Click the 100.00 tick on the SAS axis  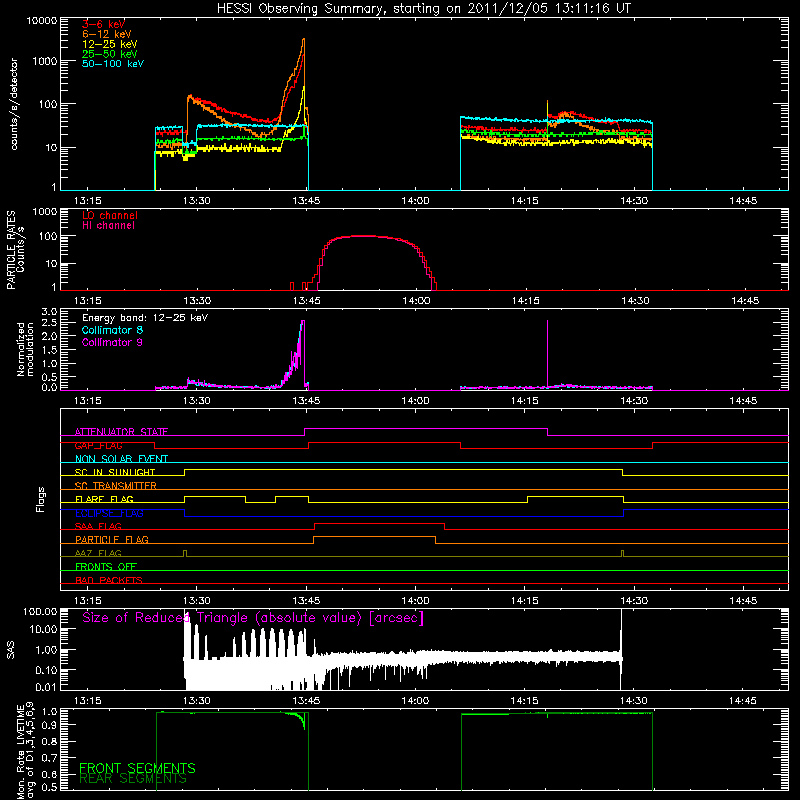click(x=40, y=611)
